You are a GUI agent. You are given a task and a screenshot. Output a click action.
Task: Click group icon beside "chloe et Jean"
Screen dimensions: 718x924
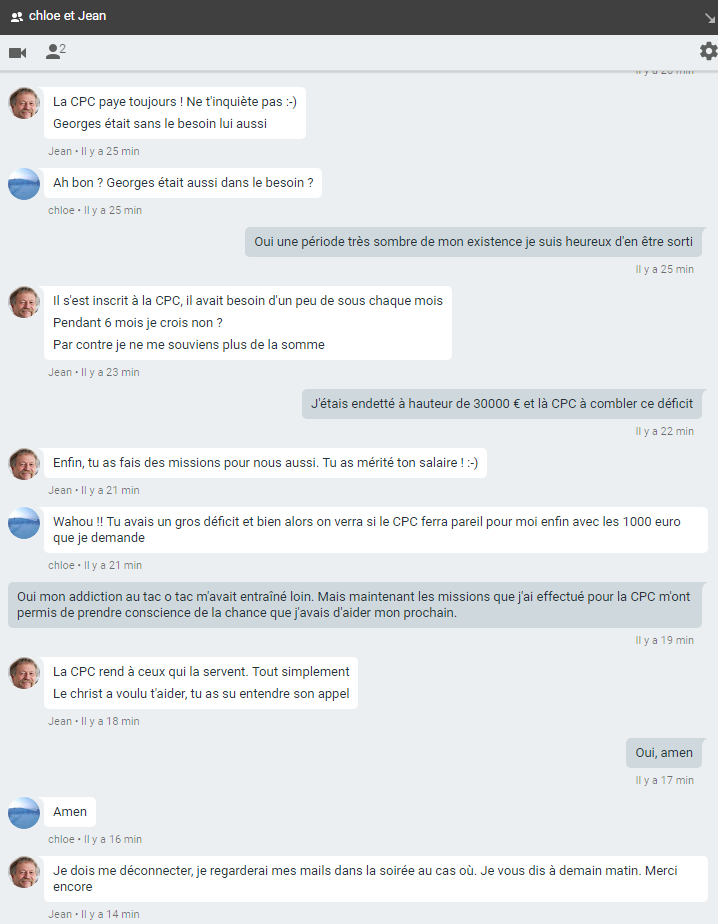(16, 17)
